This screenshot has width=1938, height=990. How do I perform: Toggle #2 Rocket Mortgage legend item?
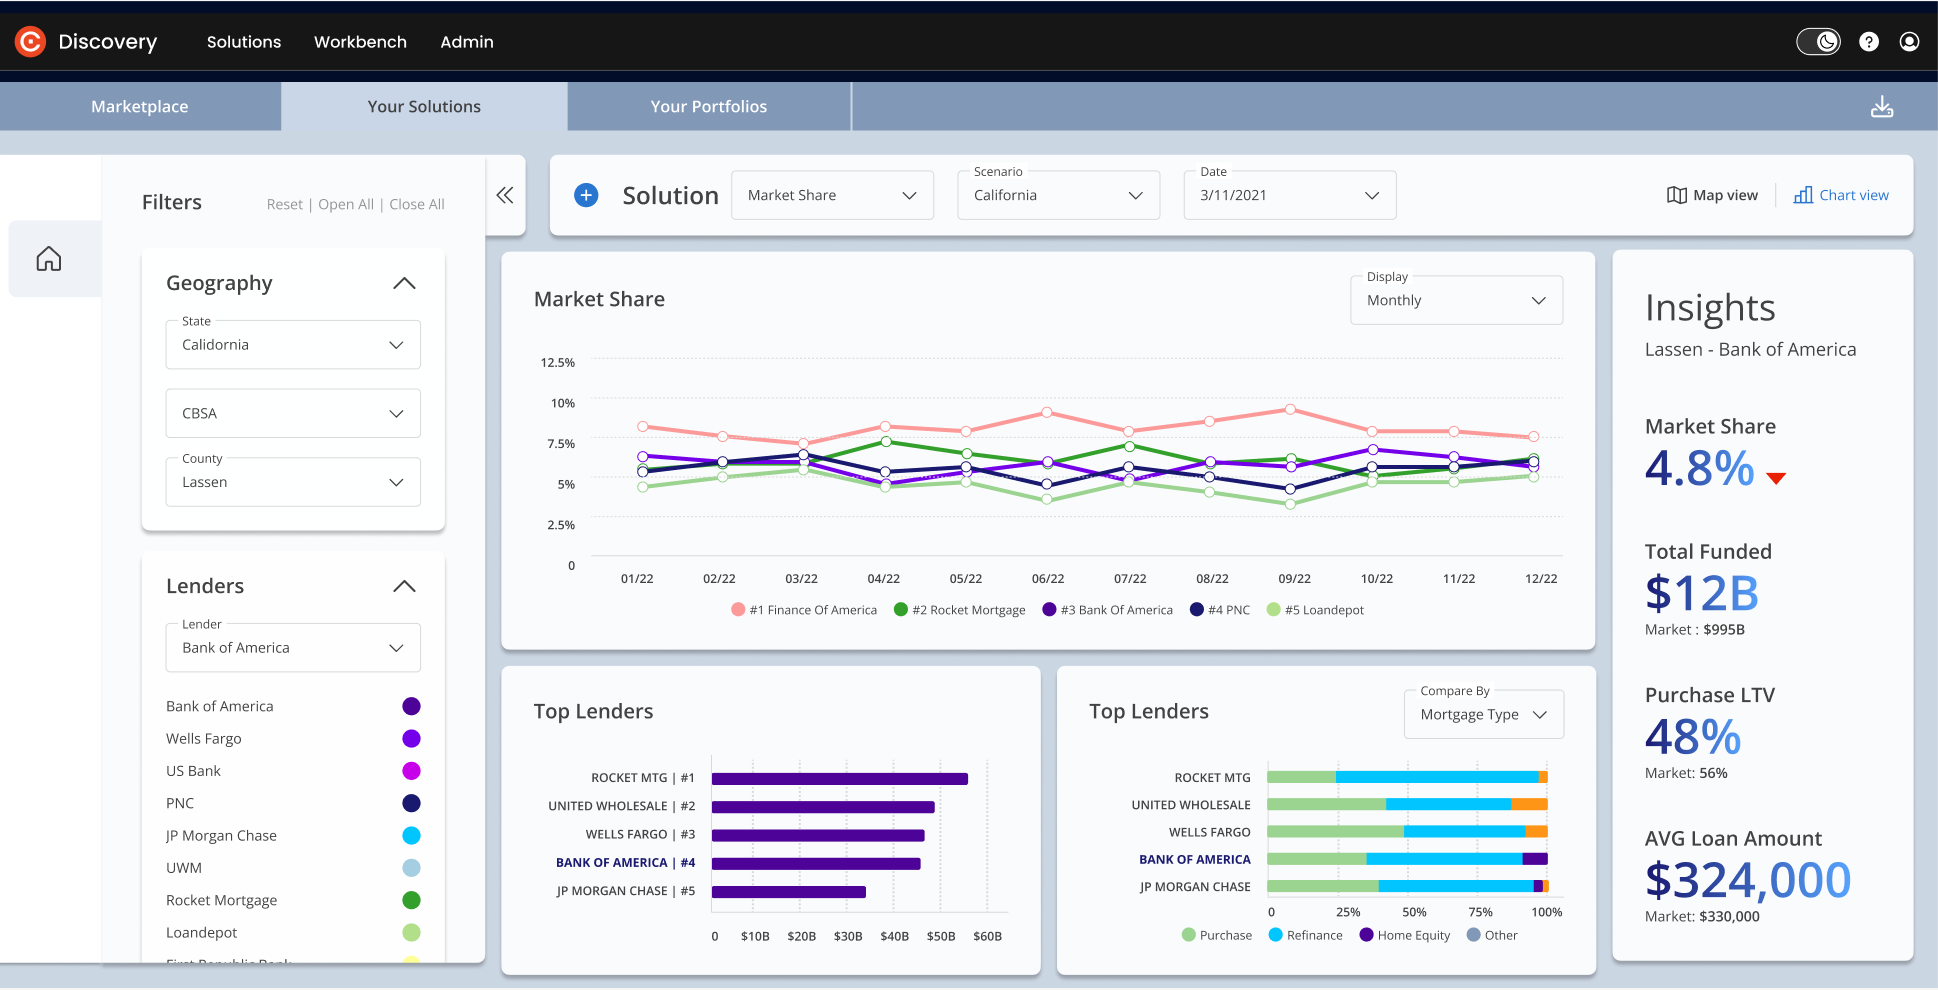pyautogui.click(x=960, y=610)
